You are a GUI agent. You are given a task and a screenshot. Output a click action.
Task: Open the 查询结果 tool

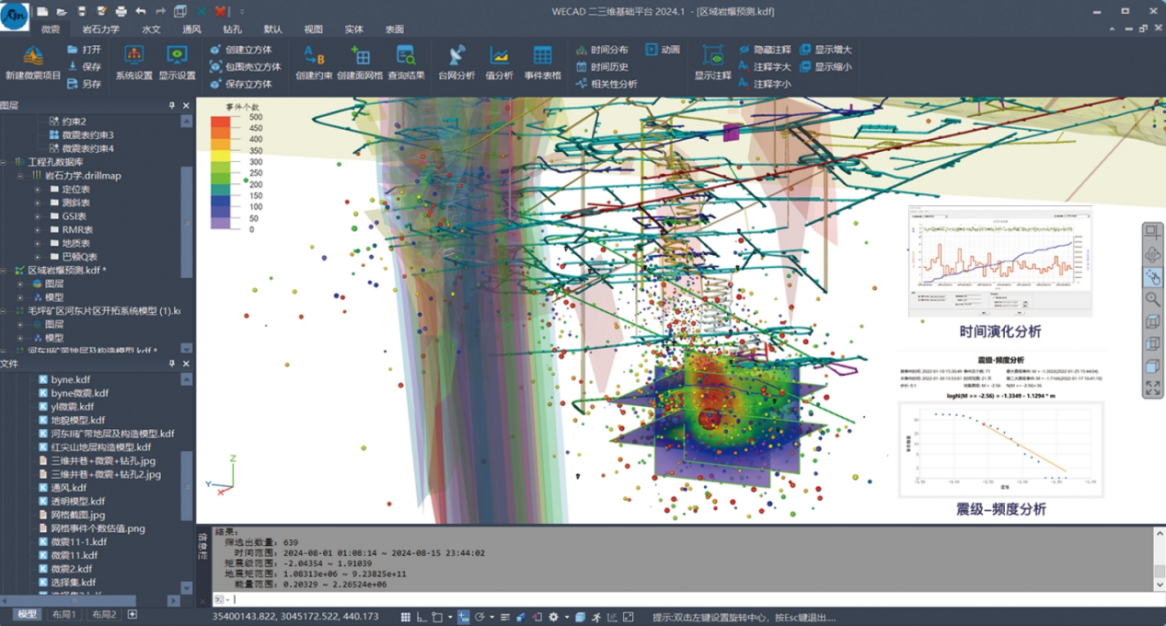(406, 60)
